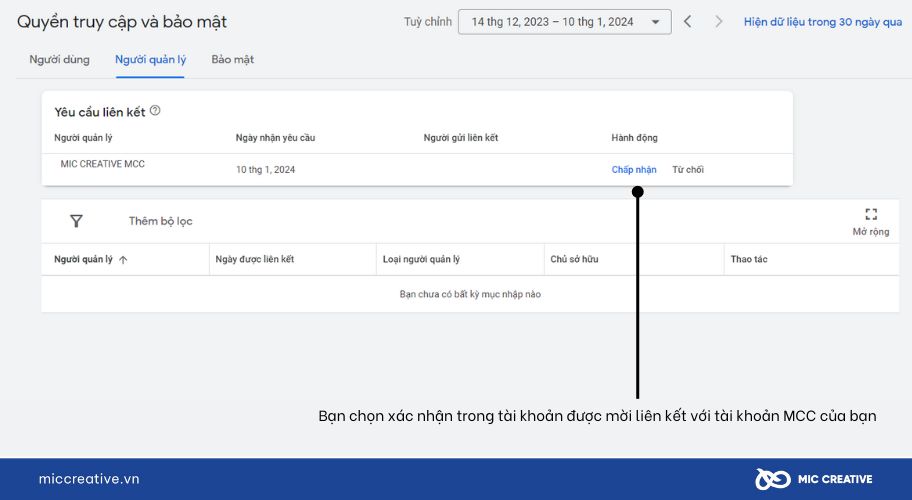Click Người gửi liên kết column label
The image size is (912, 500).
click(461, 138)
